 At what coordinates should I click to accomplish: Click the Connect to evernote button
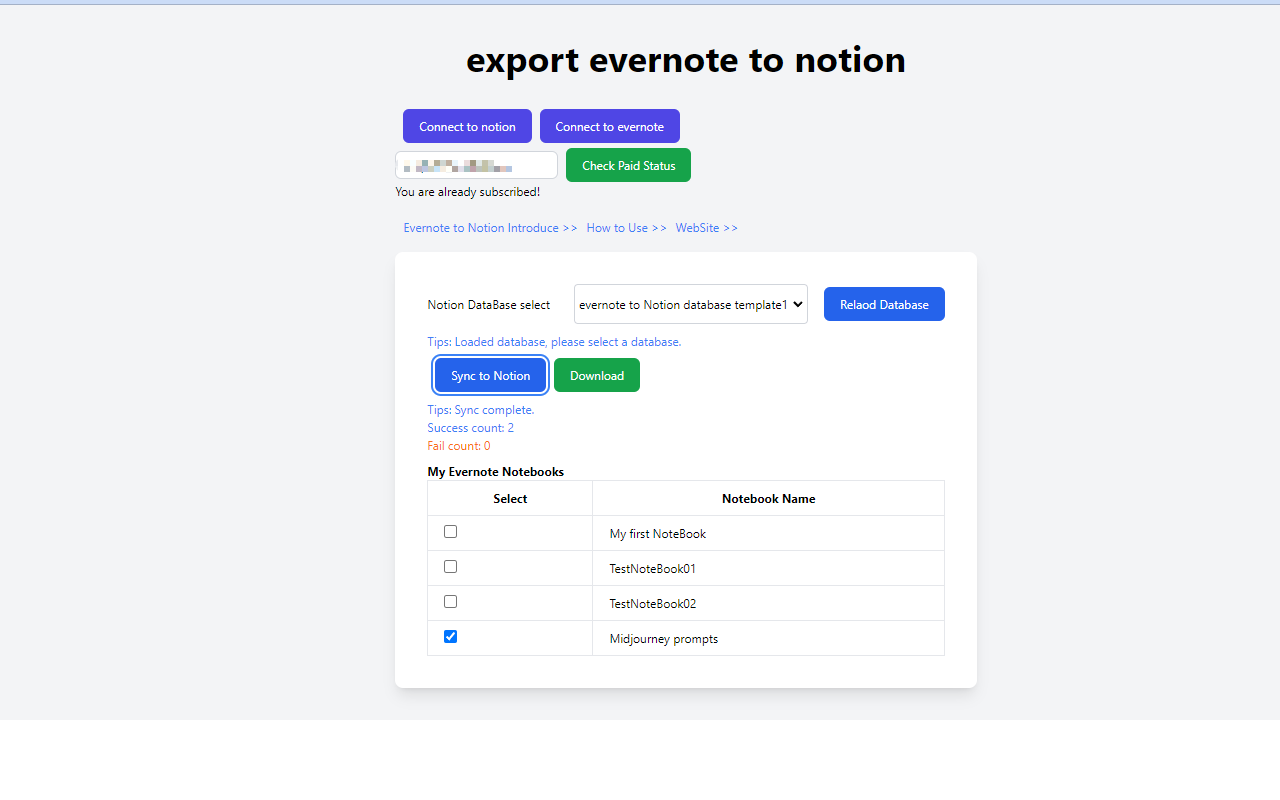(x=610, y=126)
